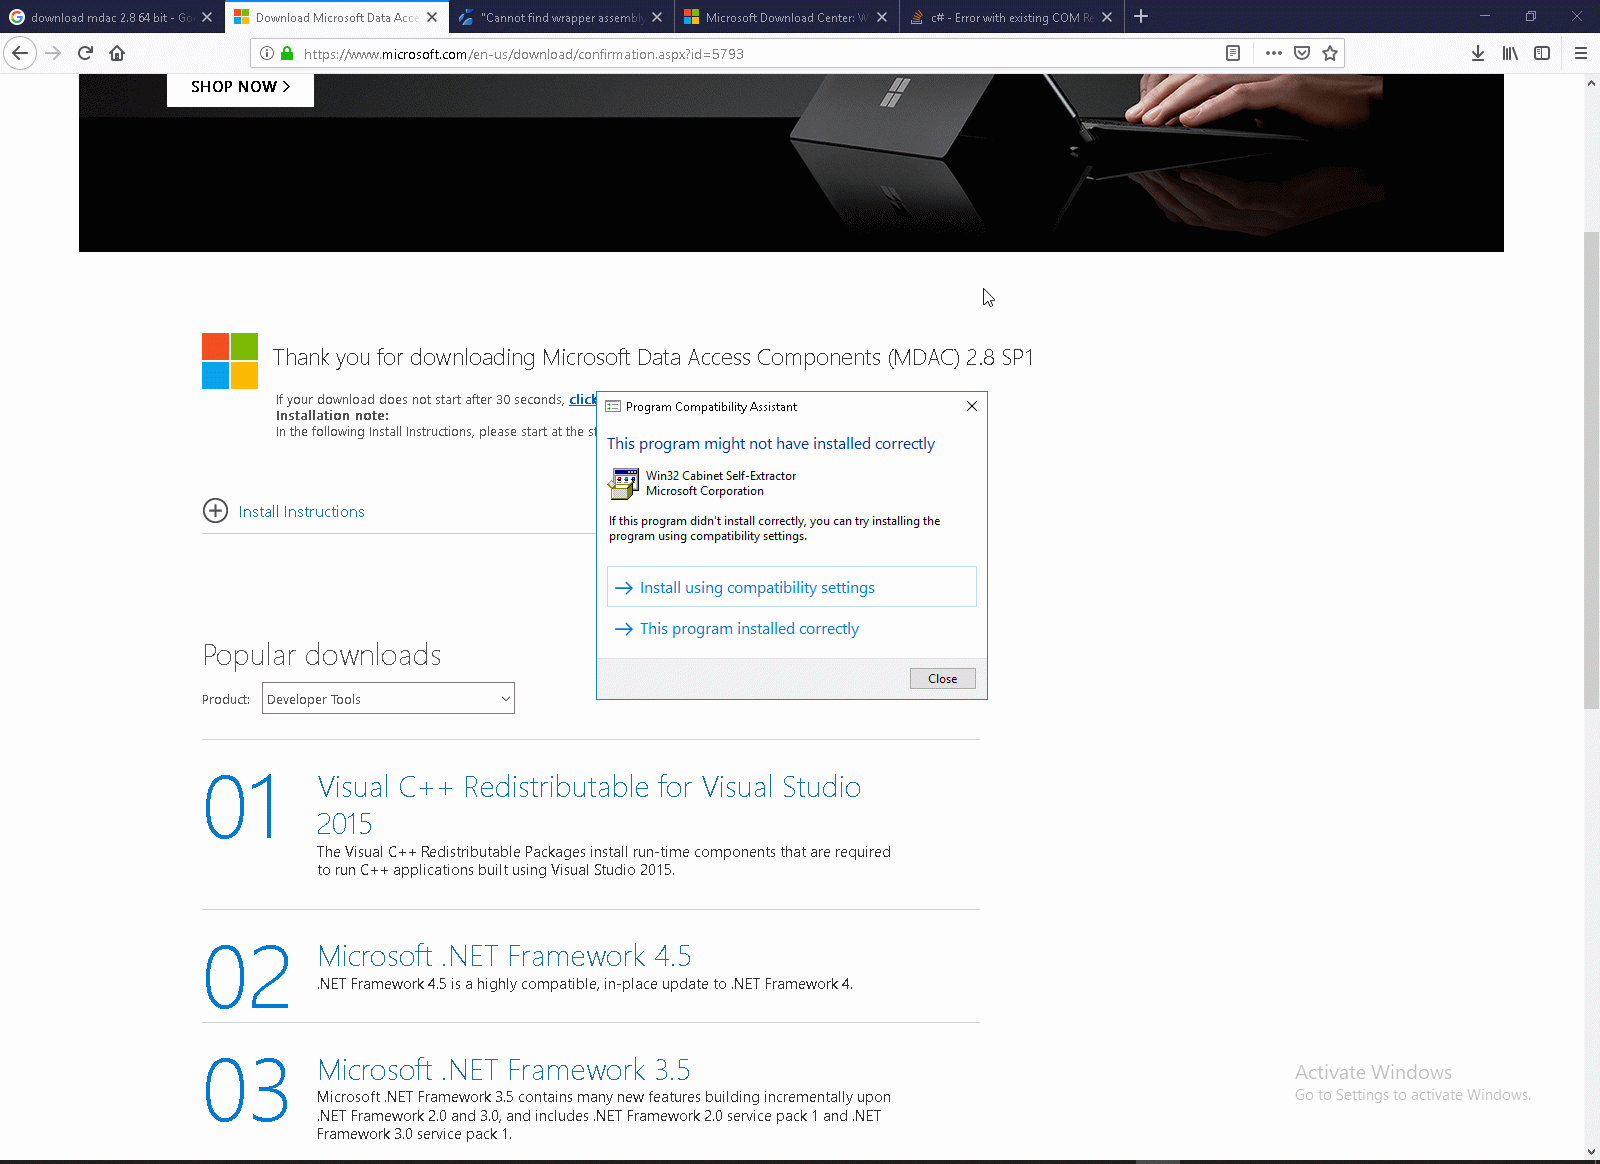Viewport: 1600px width, 1164px height.
Task: Minimize the Firefox window
Action: pyautogui.click(x=1484, y=16)
